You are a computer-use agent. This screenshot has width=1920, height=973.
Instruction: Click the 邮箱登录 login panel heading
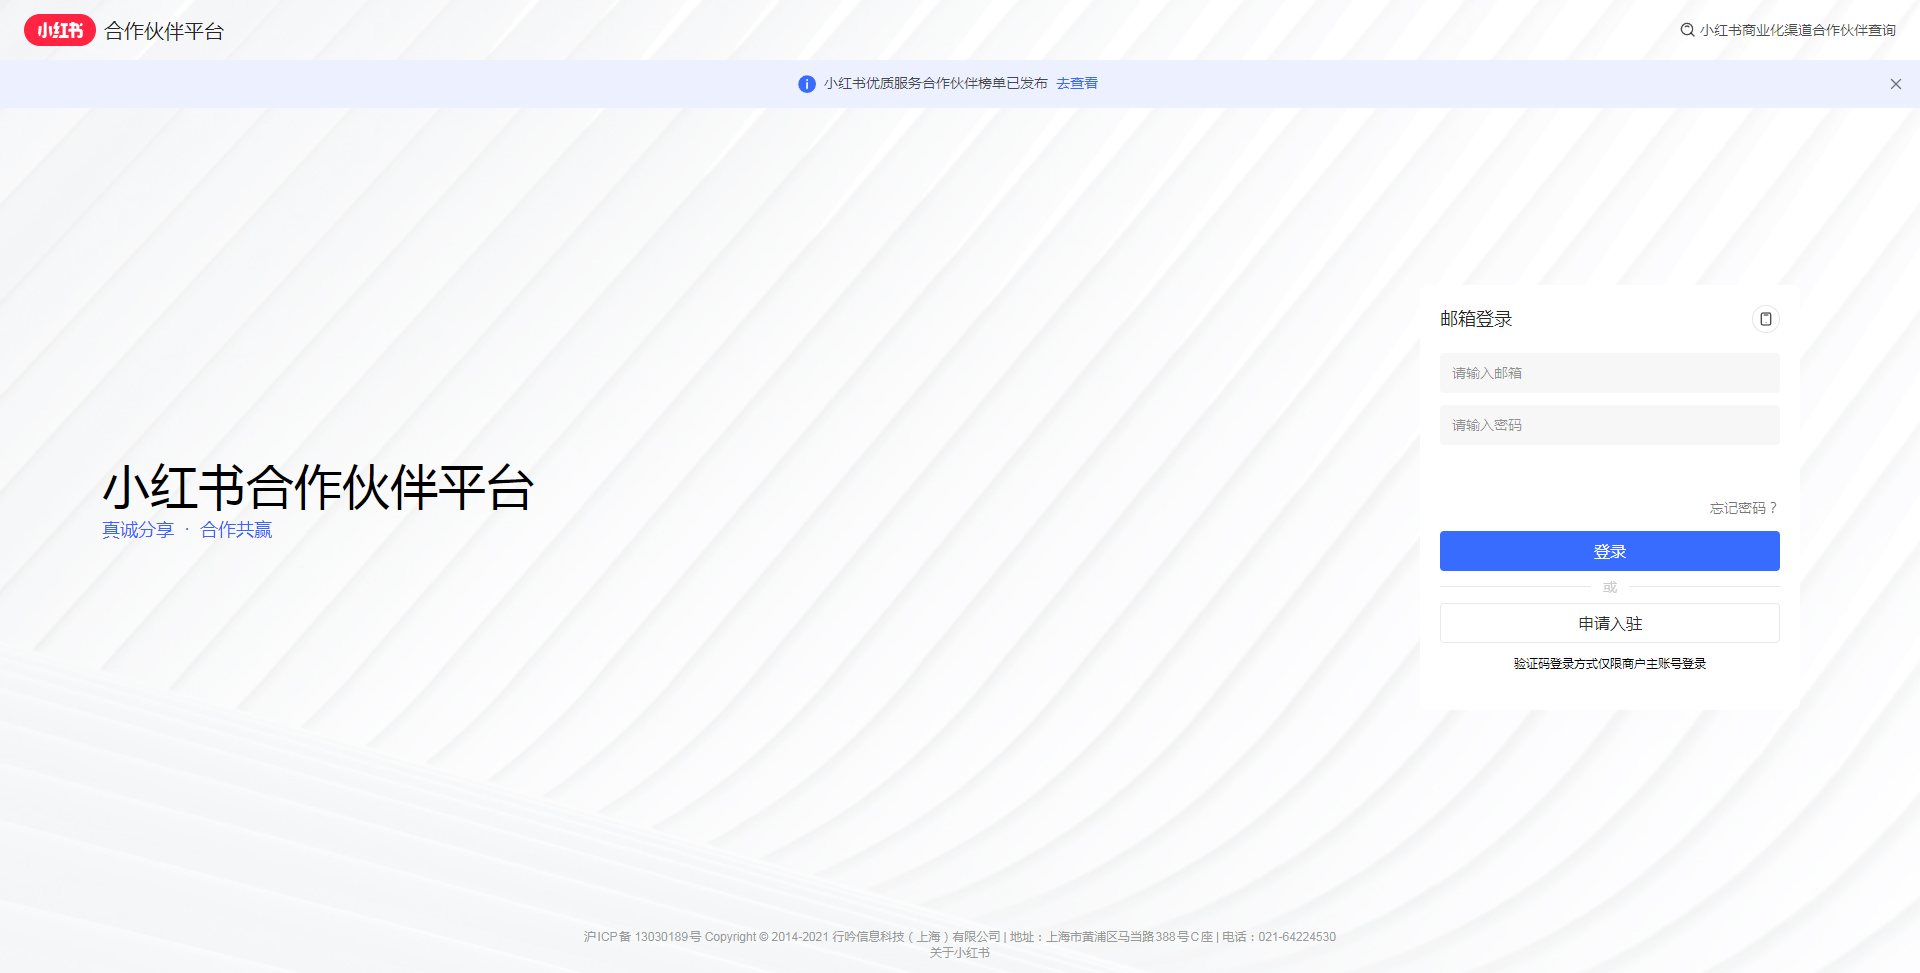click(1475, 319)
